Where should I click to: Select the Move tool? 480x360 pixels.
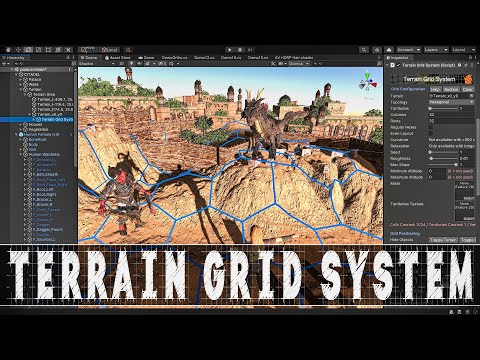pyautogui.click(x=18, y=50)
